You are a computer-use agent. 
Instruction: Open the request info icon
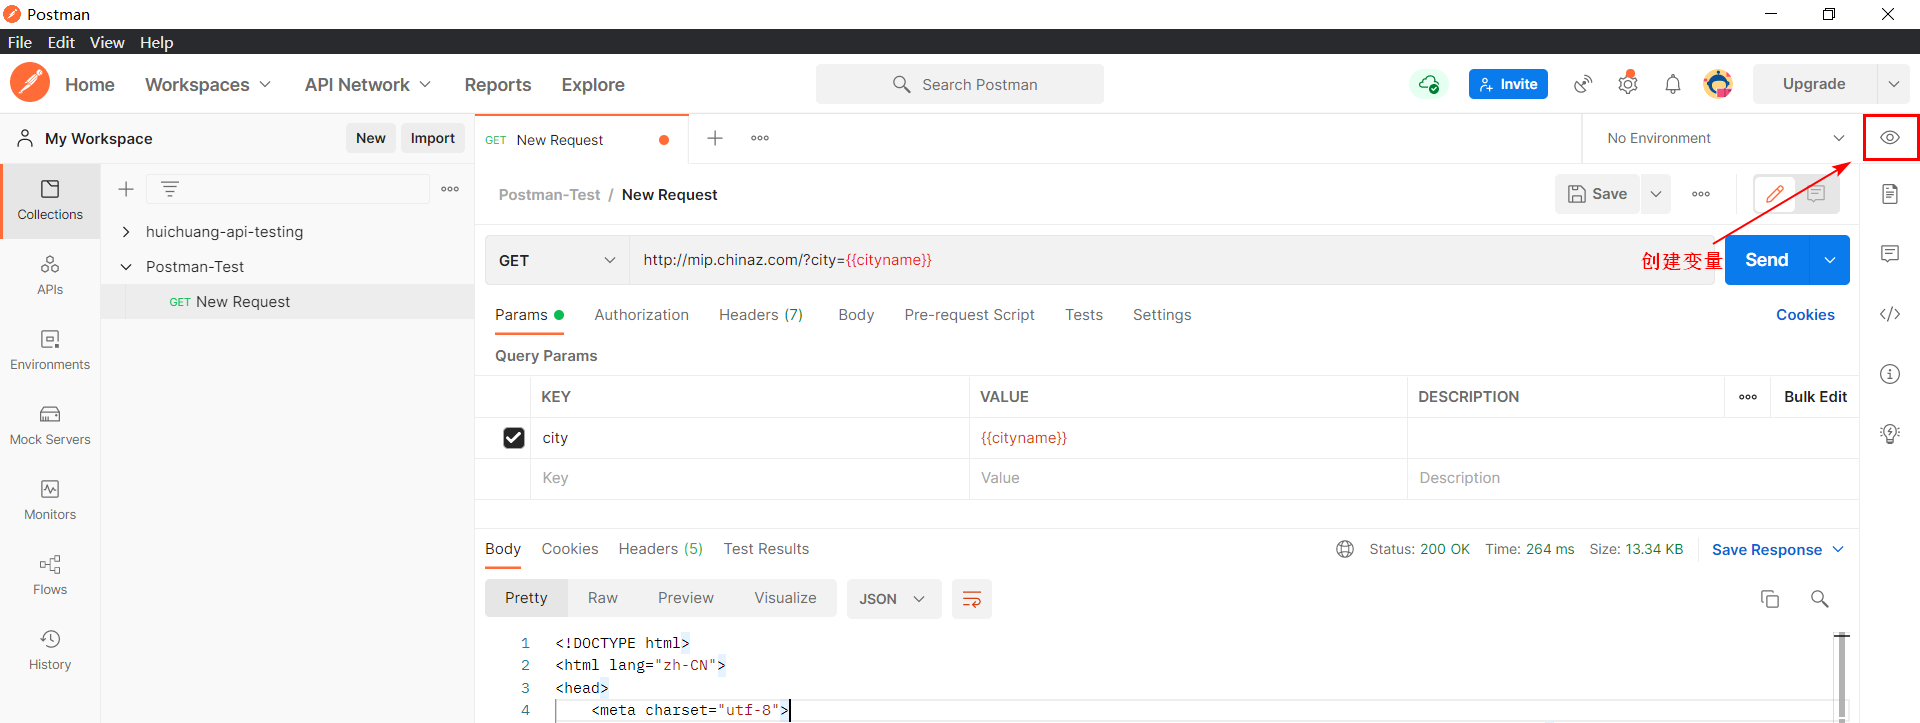click(x=1890, y=374)
